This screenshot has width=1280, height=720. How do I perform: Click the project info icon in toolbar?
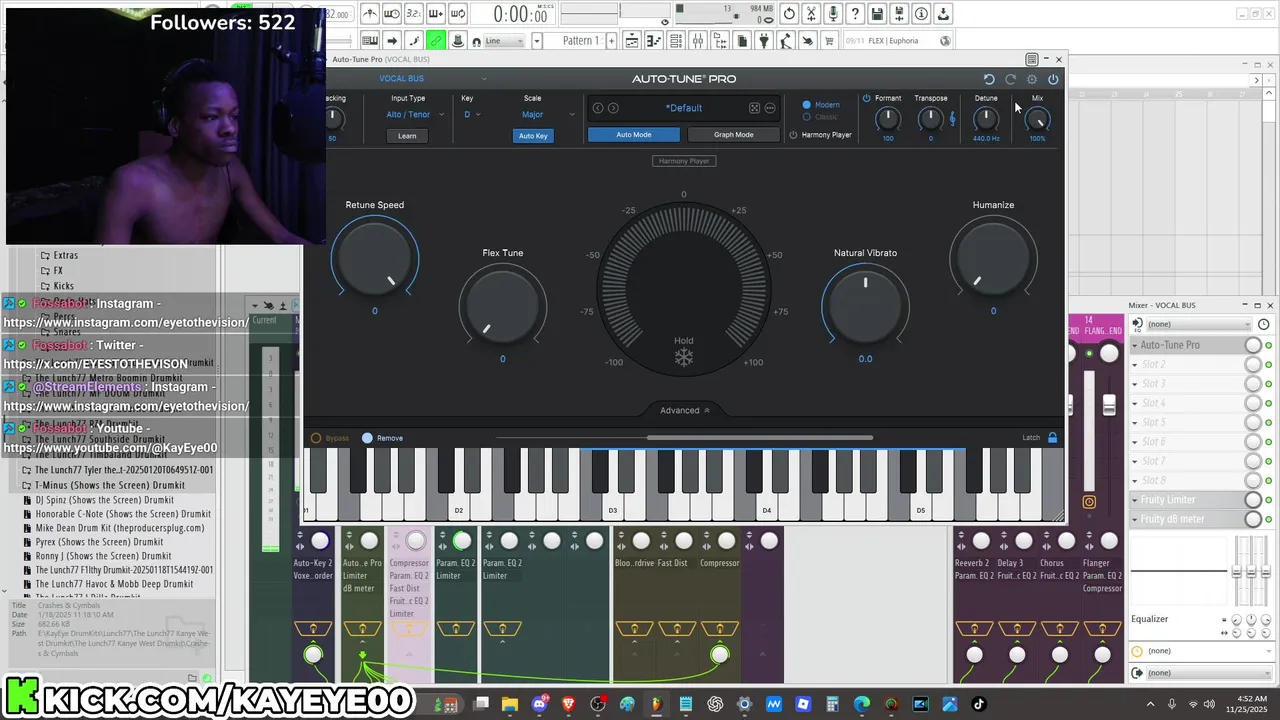coord(921,14)
